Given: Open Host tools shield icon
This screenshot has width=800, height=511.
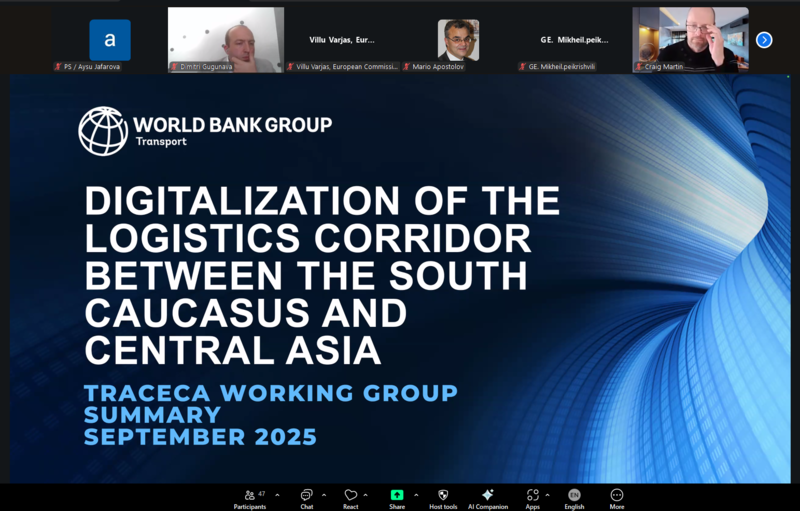Looking at the screenshot, I should tap(443, 495).
